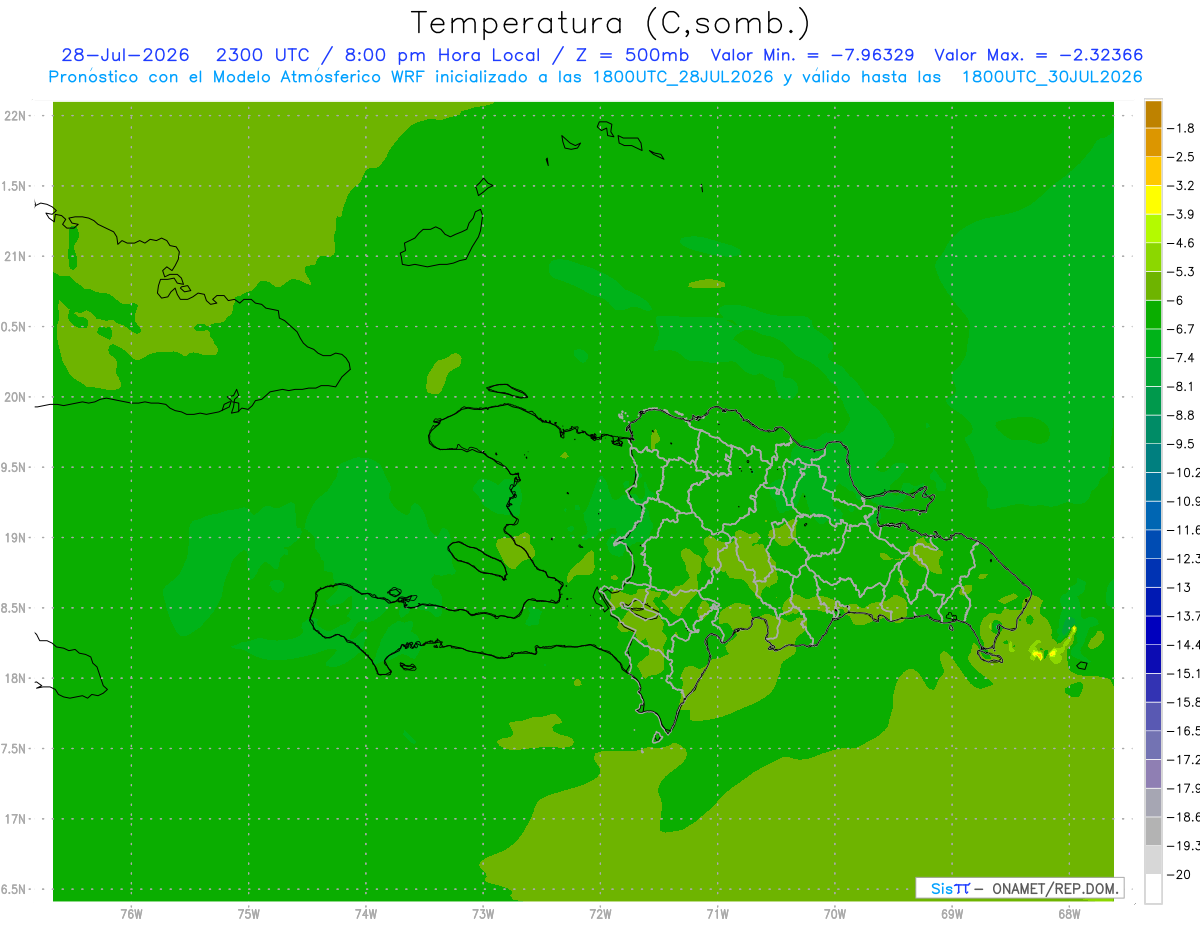Click the 19N latitude axis label
Screen dimensions: 1200x927
coord(17,538)
